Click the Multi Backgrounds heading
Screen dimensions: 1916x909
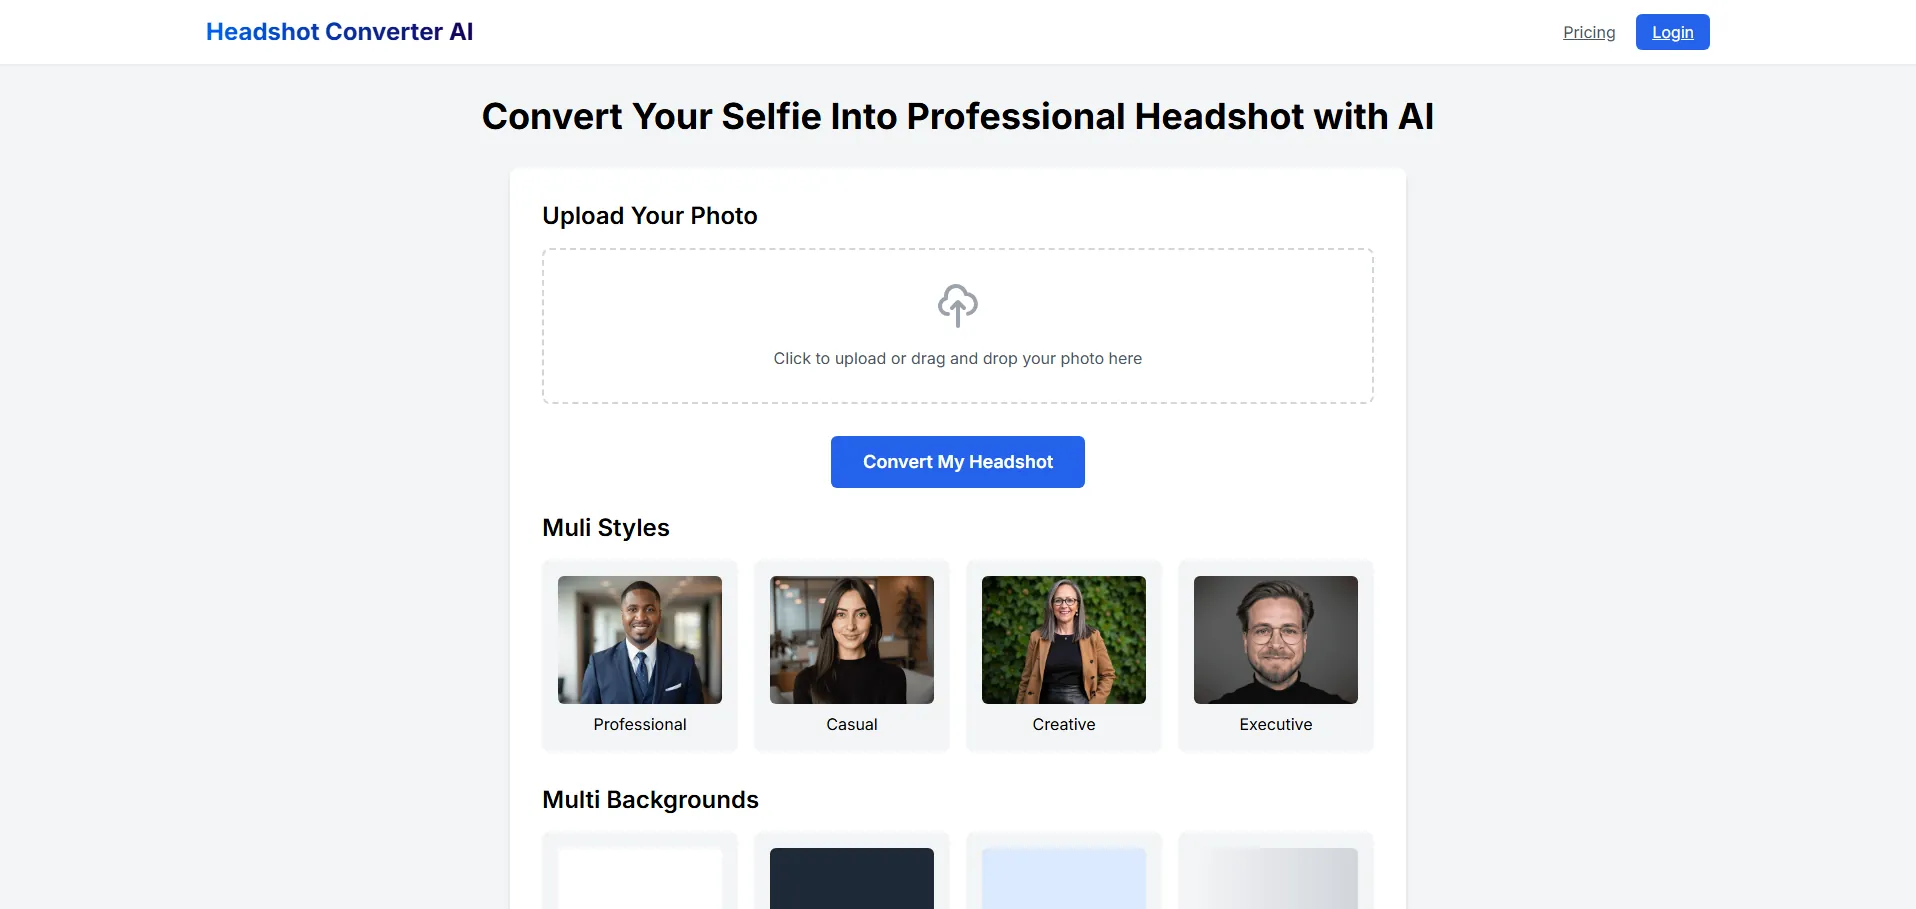tap(650, 800)
